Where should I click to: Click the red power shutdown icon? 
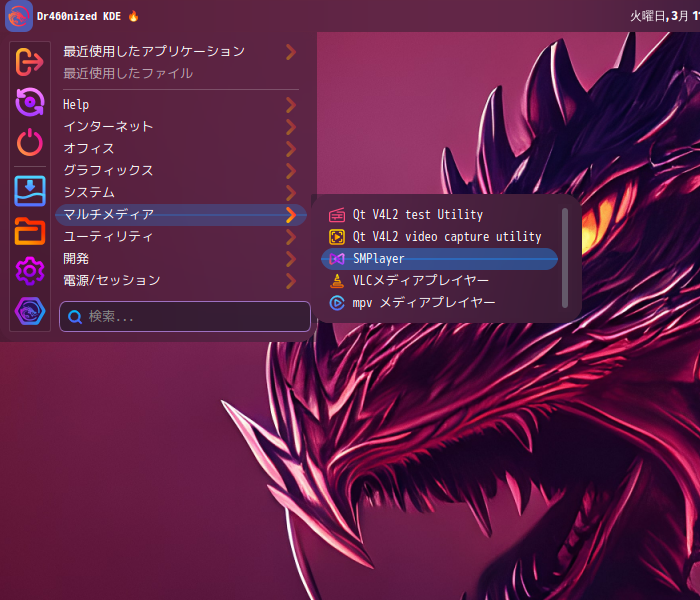pos(30,142)
